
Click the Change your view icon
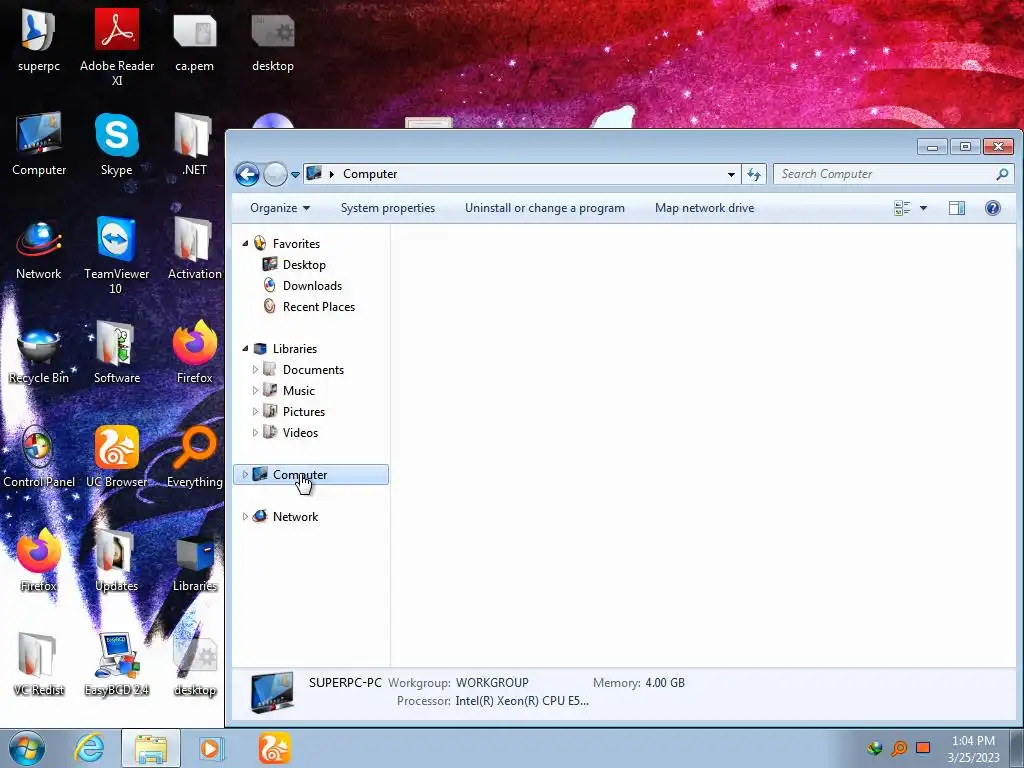[x=902, y=208]
